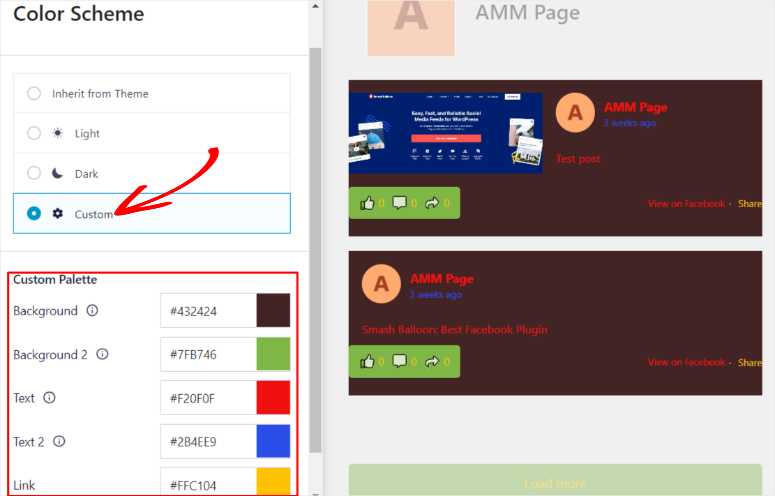Click the share arrow icon in Smash Balloon post
This screenshot has height=496, width=775.
tap(432, 362)
